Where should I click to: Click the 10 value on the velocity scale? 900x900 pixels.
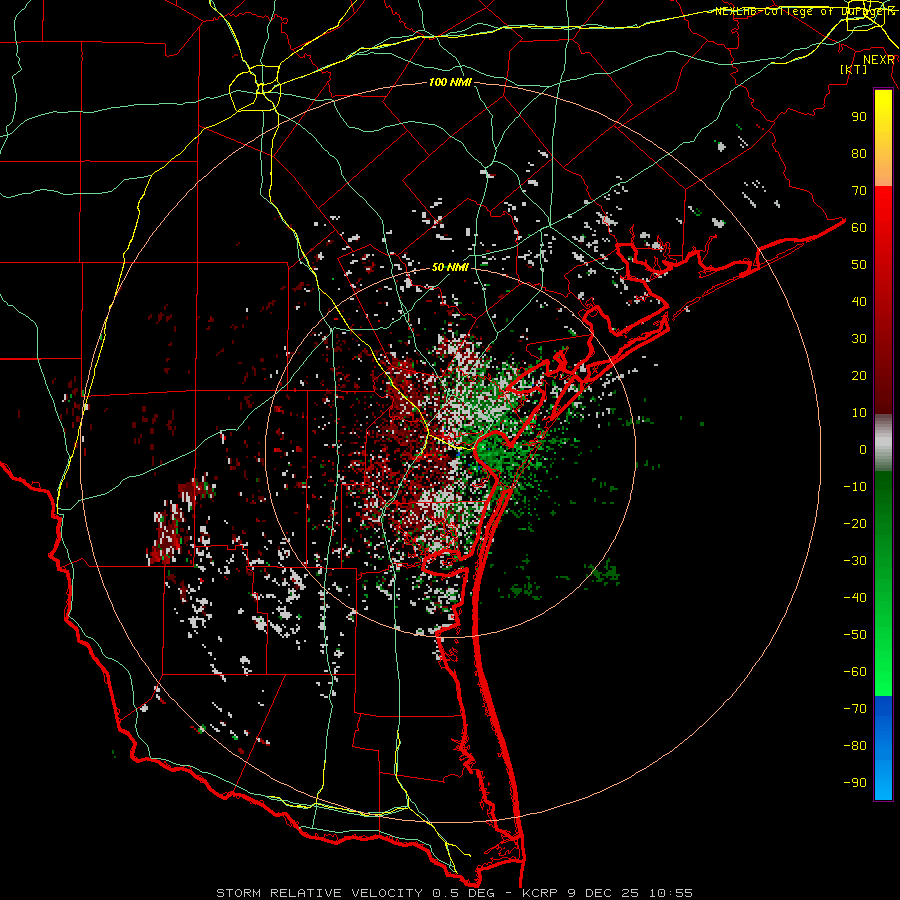coord(859,413)
